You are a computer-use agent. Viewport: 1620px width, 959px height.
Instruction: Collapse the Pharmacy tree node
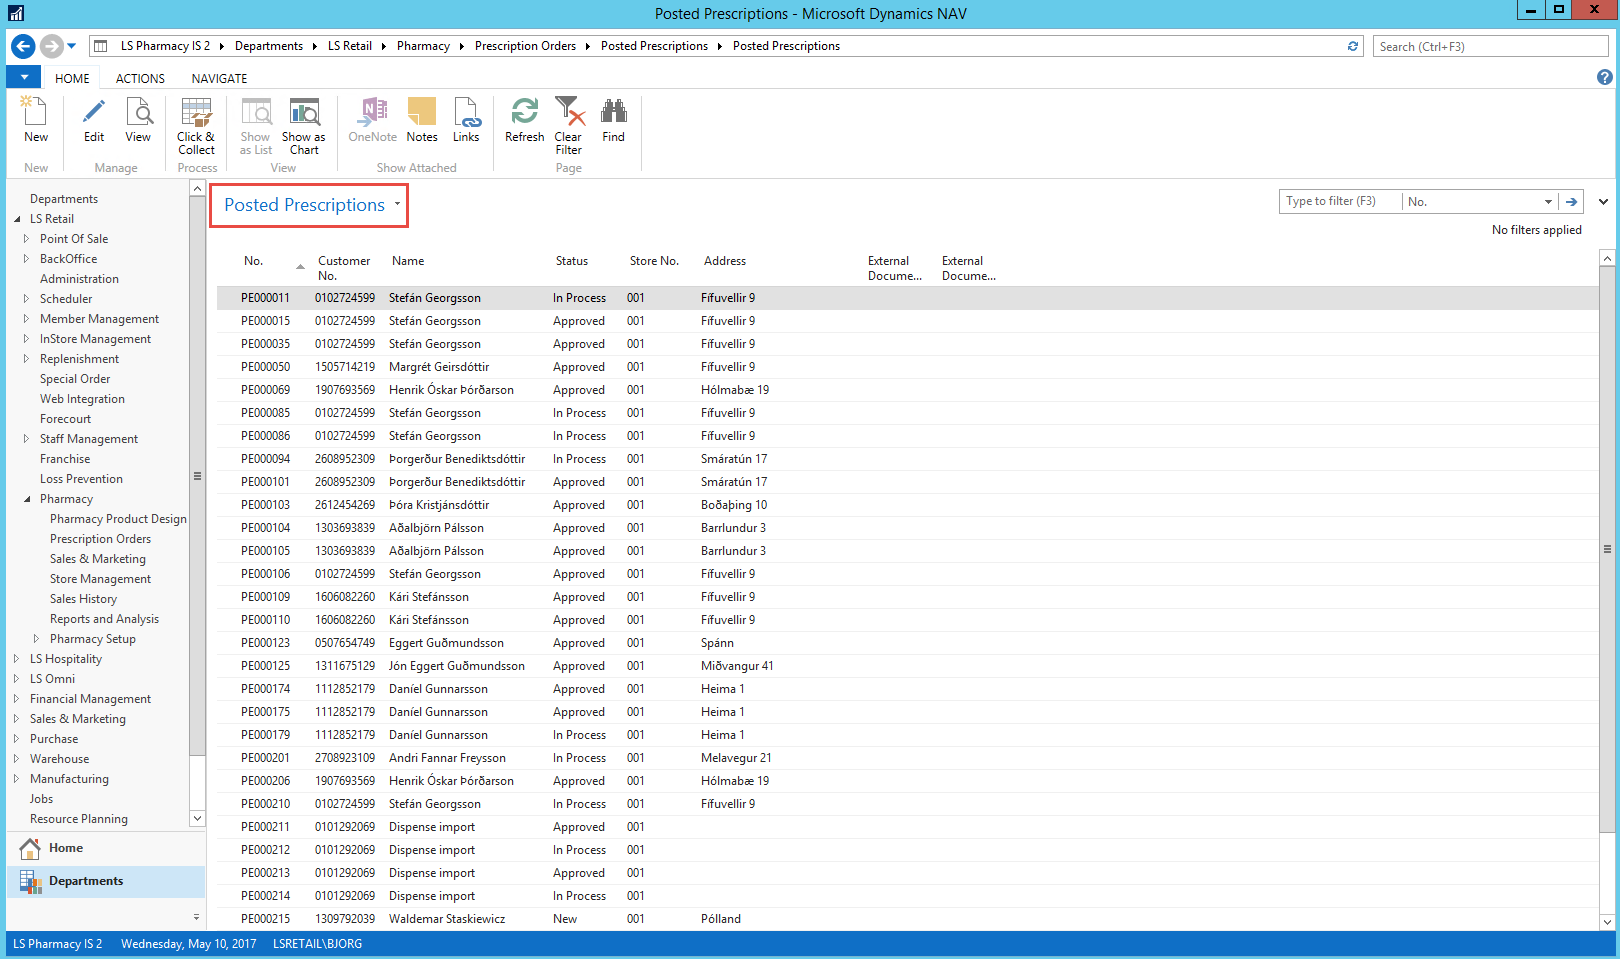point(27,499)
